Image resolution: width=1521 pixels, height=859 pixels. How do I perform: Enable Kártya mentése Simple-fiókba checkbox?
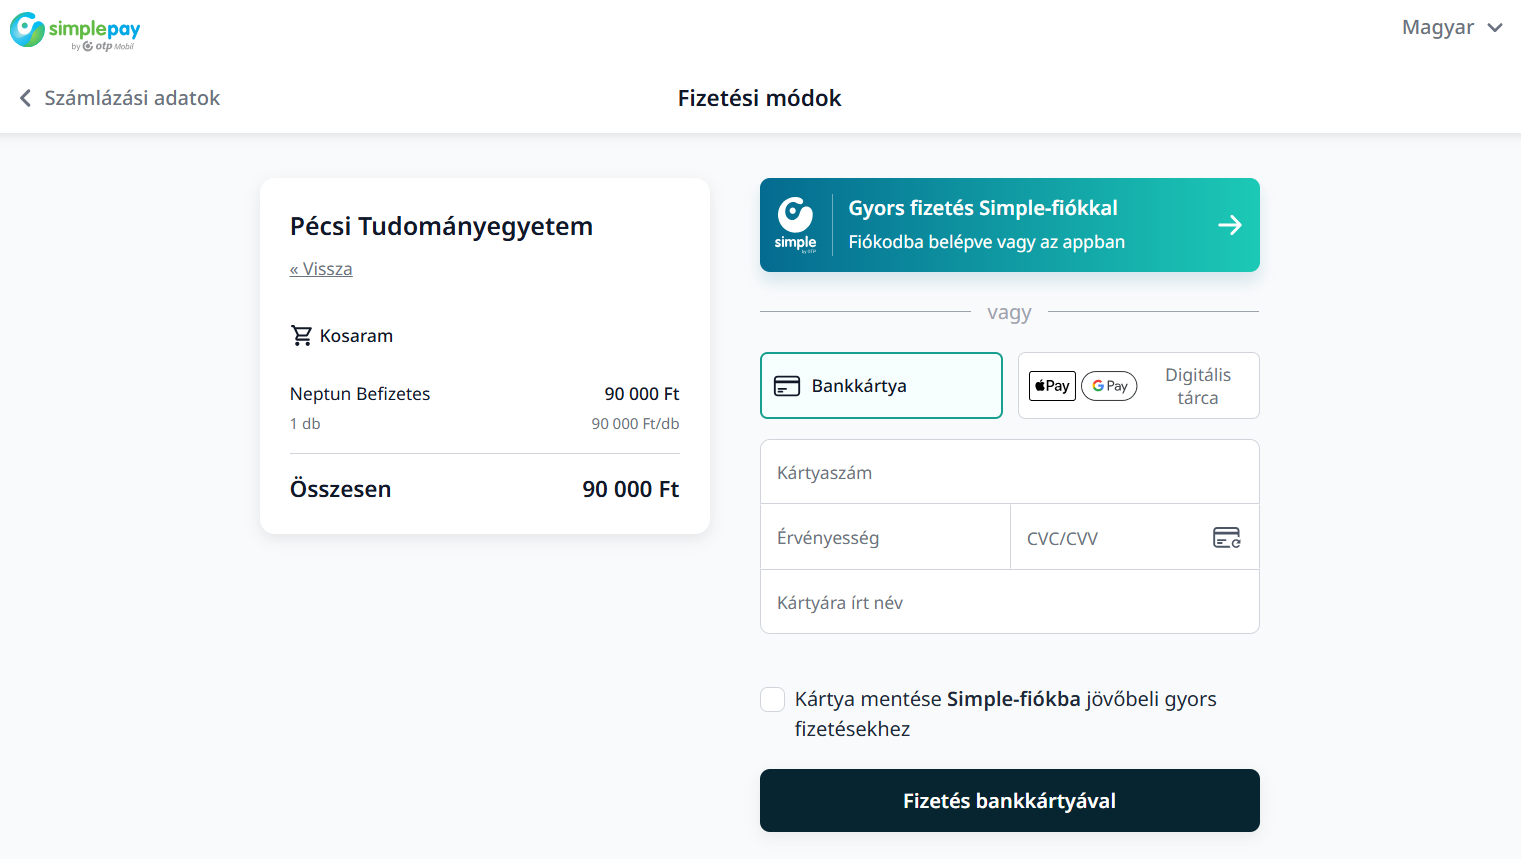773,699
